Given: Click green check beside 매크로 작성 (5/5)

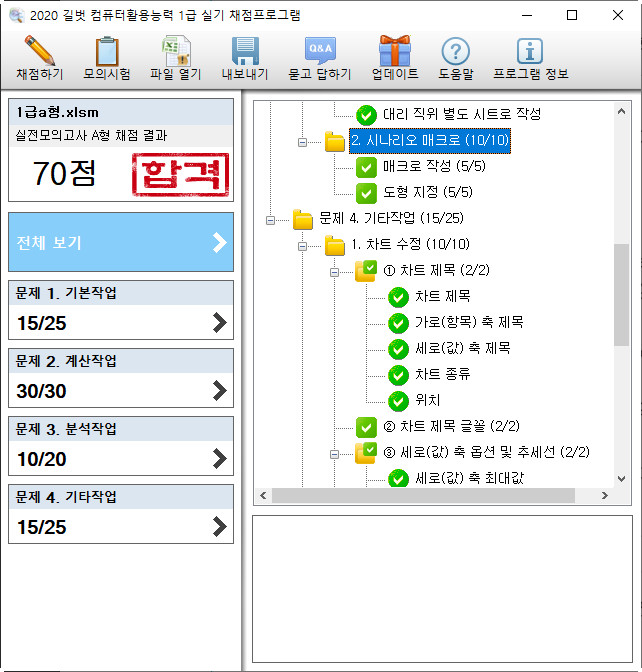Looking at the screenshot, I should [366, 166].
